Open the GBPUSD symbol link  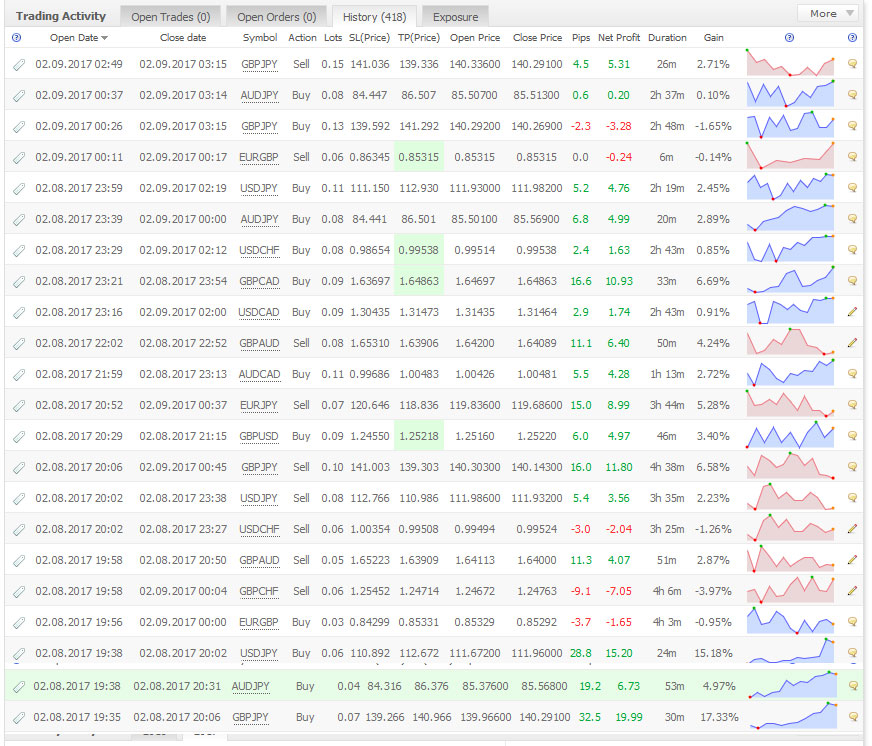pos(259,436)
